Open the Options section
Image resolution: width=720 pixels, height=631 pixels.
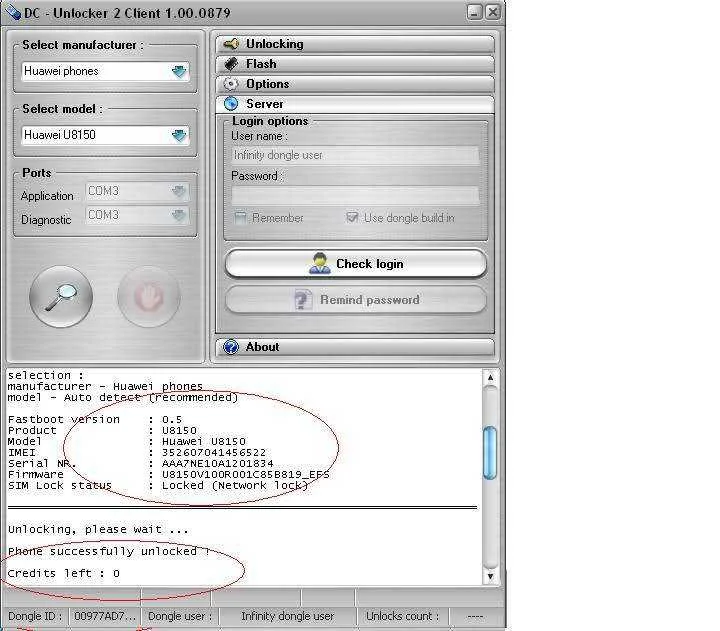point(355,84)
